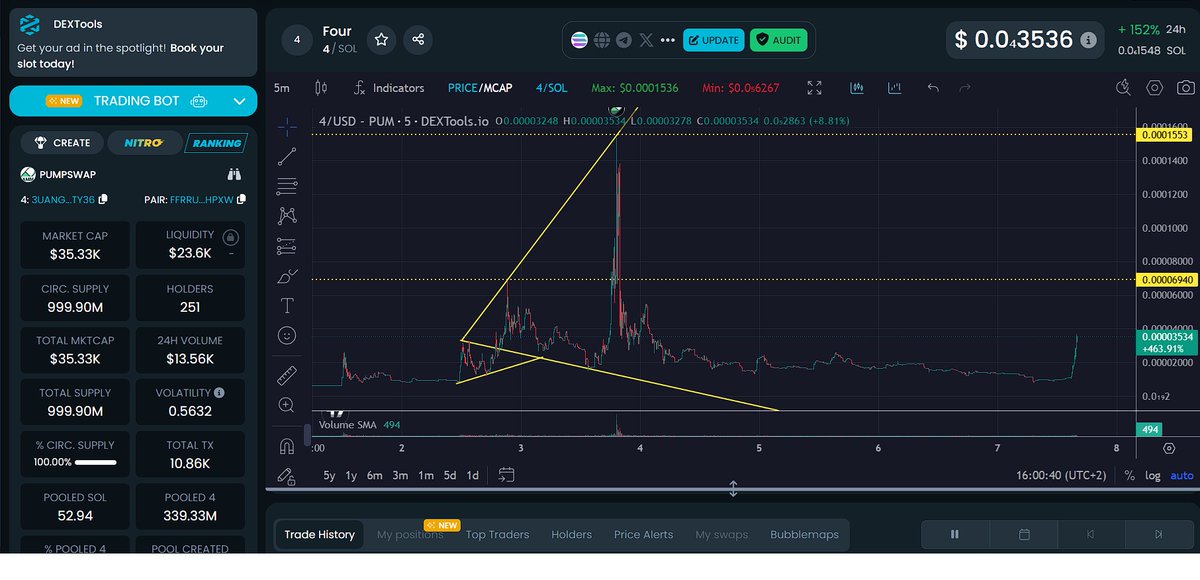Select the trend line drawing tool

pos(287,156)
